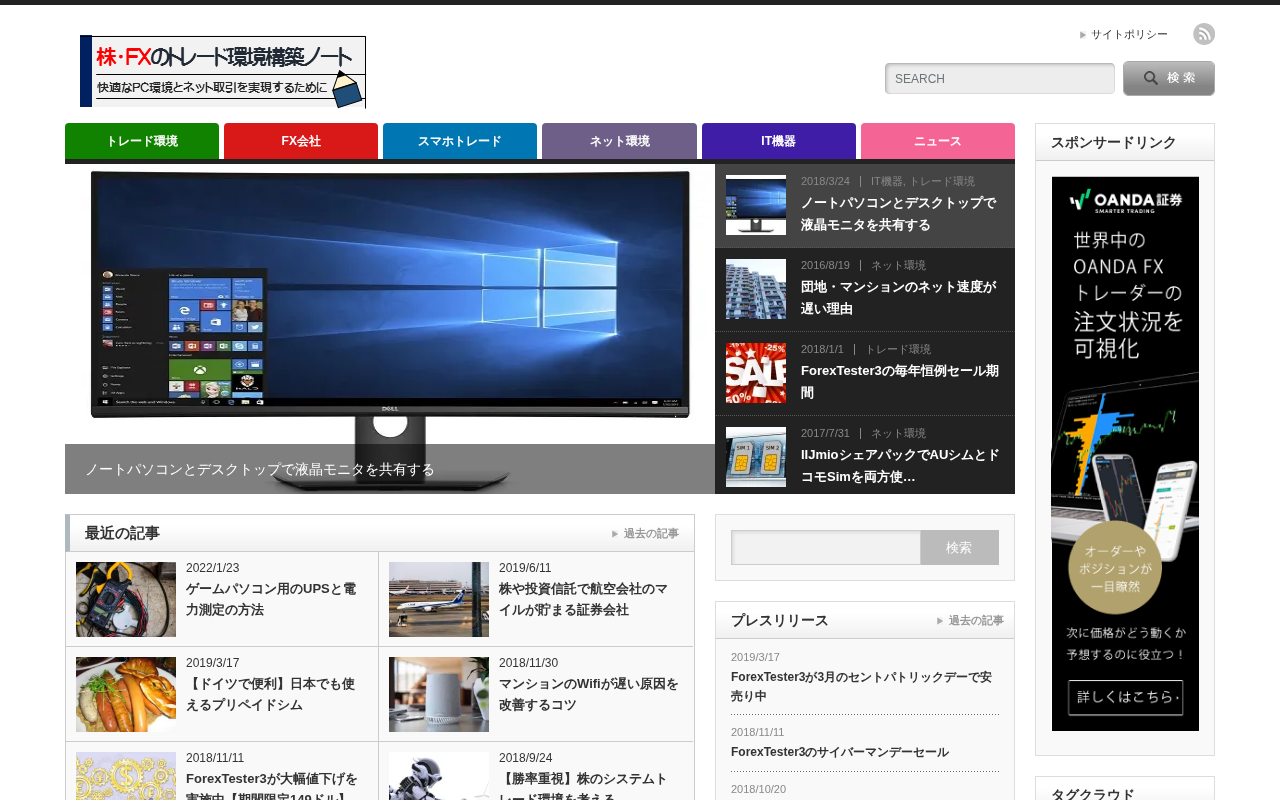Select the FX会社 red tab
The height and width of the screenshot is (800, 1280).
pos(301,141)
